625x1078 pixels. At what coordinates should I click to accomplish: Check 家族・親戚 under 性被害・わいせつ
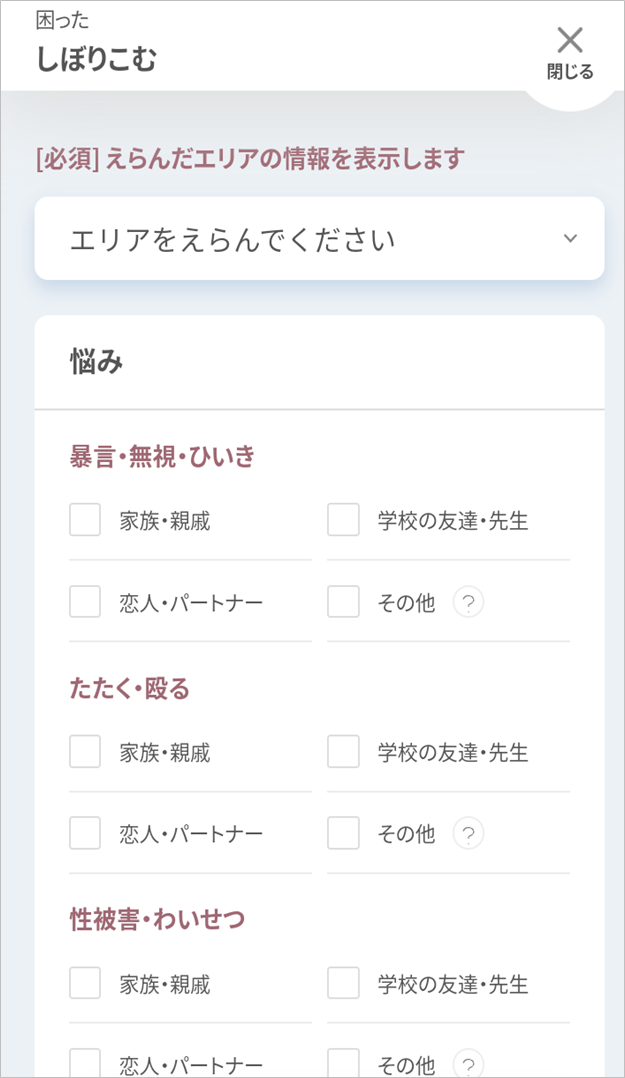click(x=85, y=983)
